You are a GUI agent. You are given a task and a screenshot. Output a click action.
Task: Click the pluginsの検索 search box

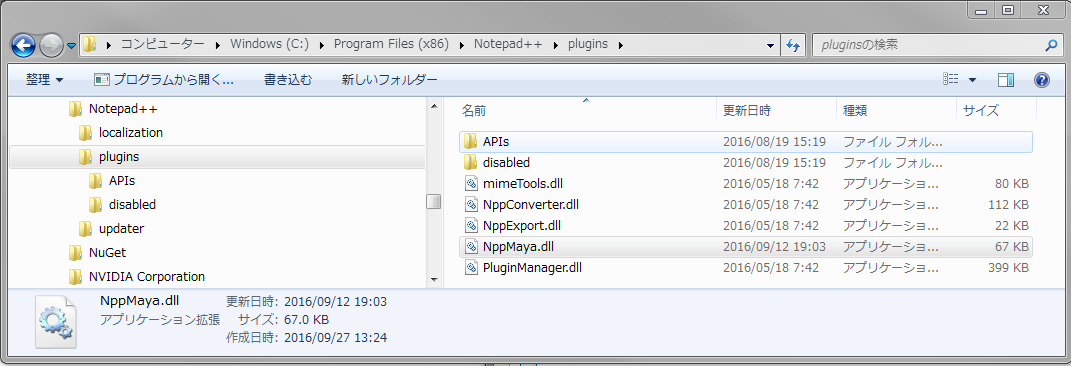tap(929, 45)
